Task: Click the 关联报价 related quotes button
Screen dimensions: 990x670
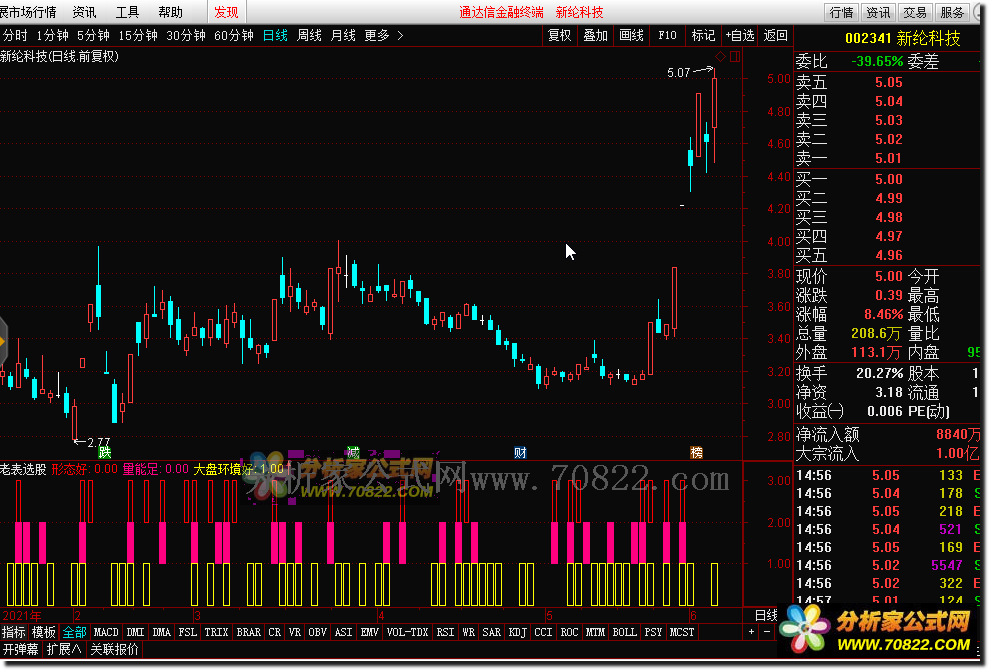Action: 114,649
